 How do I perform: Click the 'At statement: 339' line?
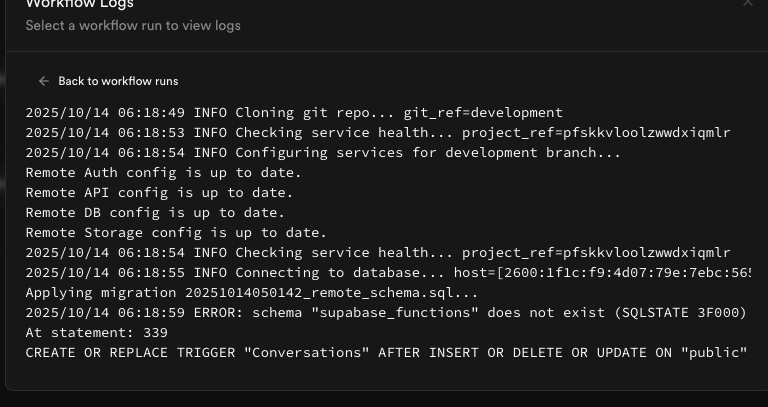(96, 333)
